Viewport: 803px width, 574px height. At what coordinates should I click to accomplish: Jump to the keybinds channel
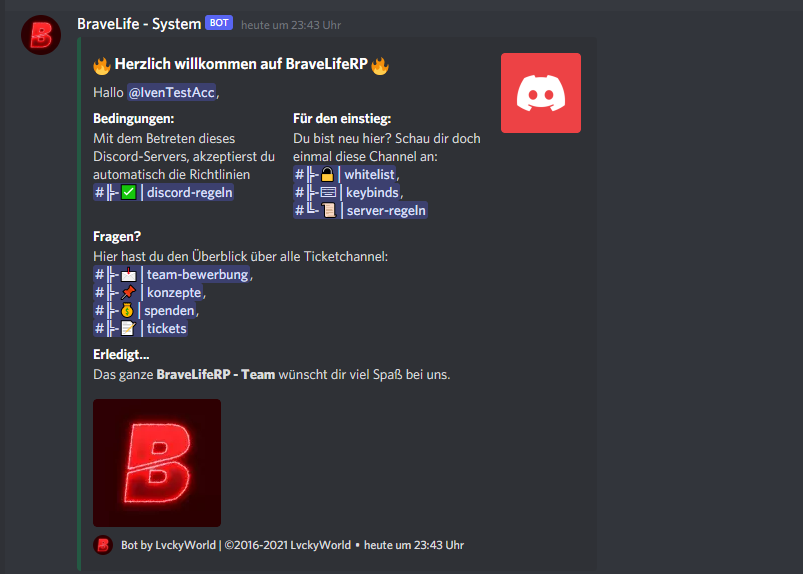click(346, 193)
